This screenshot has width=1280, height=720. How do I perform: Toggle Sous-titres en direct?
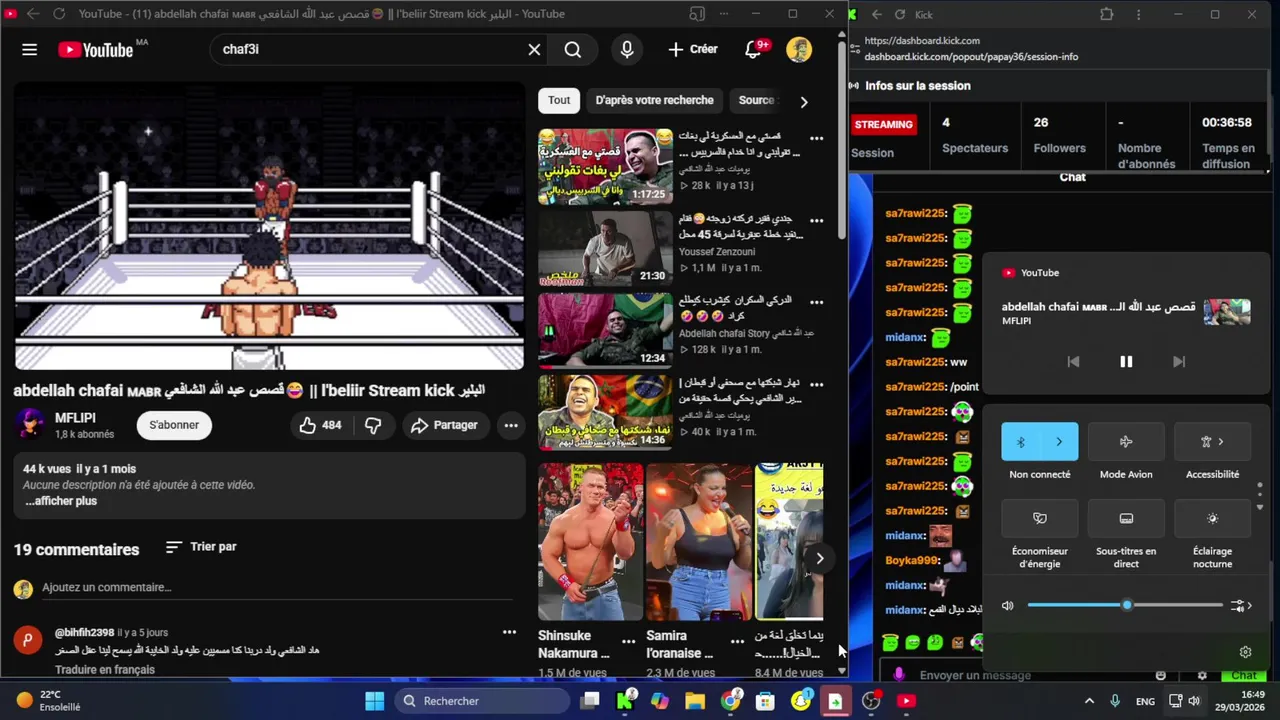click(1126, 518)
